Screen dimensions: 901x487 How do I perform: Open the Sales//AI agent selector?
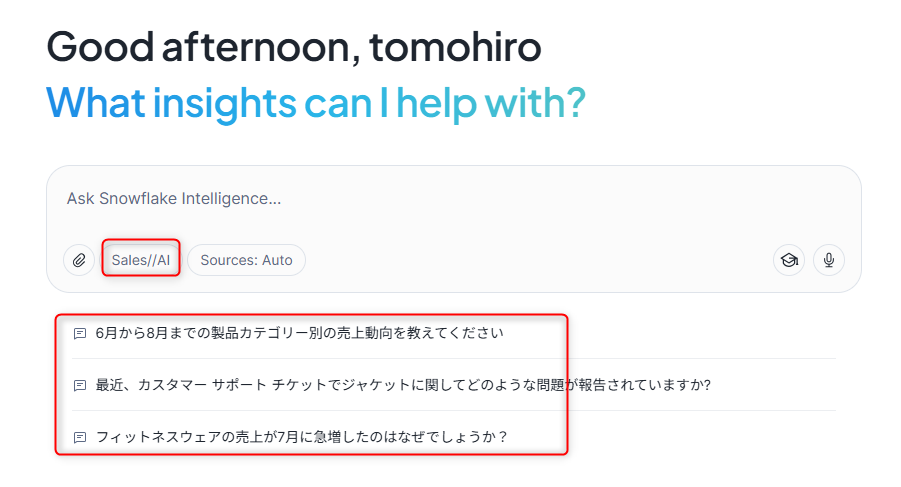pos(141,260)
